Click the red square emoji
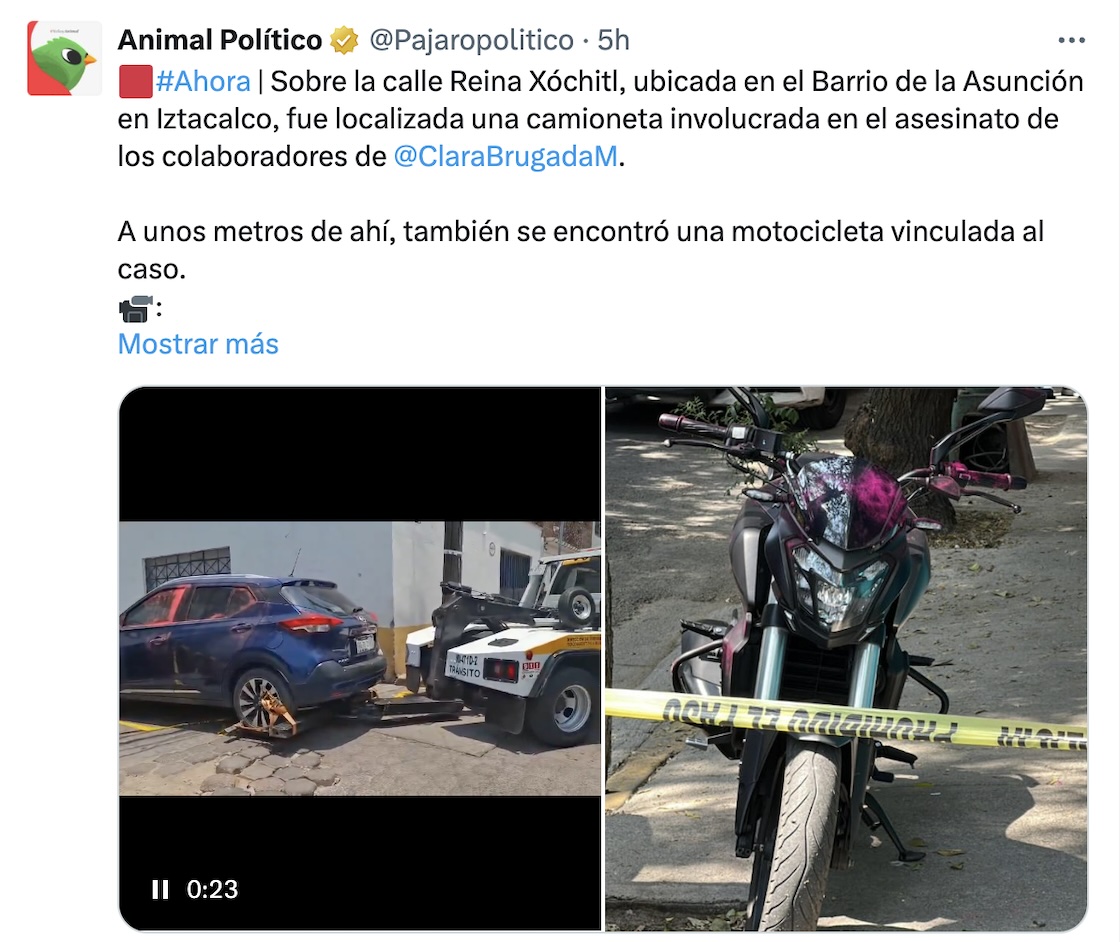The width and height of the screenshot is (1120, 942). pyautogui.click(x=135, y=81)
